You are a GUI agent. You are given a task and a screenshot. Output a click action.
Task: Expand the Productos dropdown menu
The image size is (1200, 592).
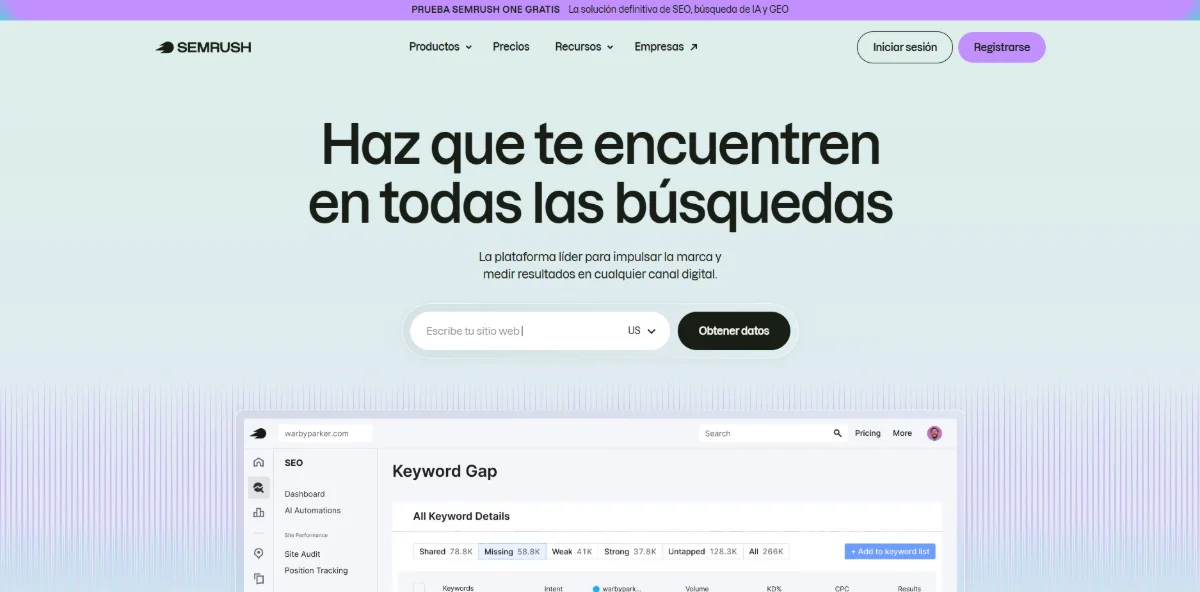click(x=440, y=47)
